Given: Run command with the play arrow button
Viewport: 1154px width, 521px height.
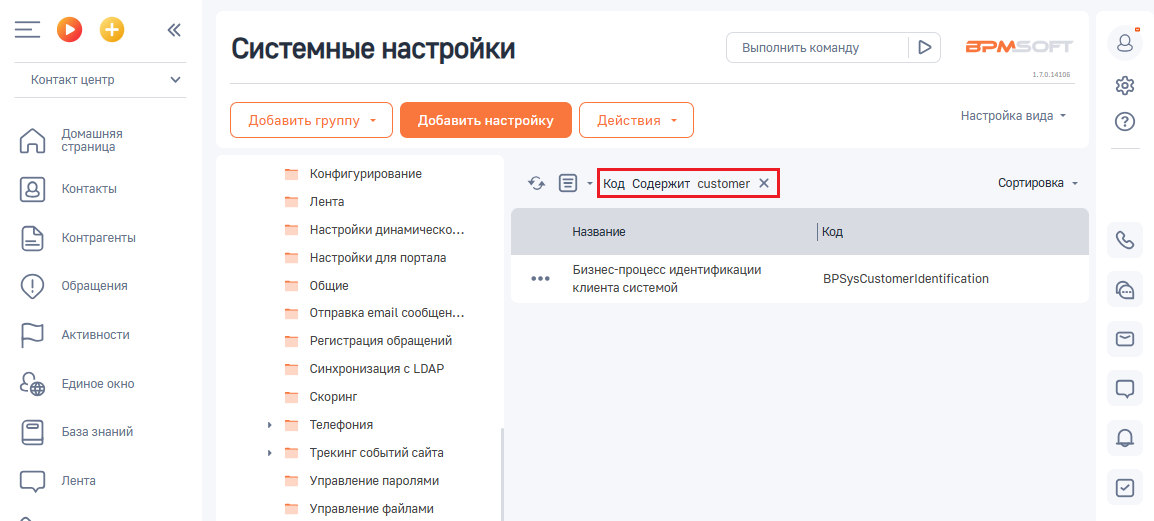Looking at the screenshot, I should [x=924, y=48].
